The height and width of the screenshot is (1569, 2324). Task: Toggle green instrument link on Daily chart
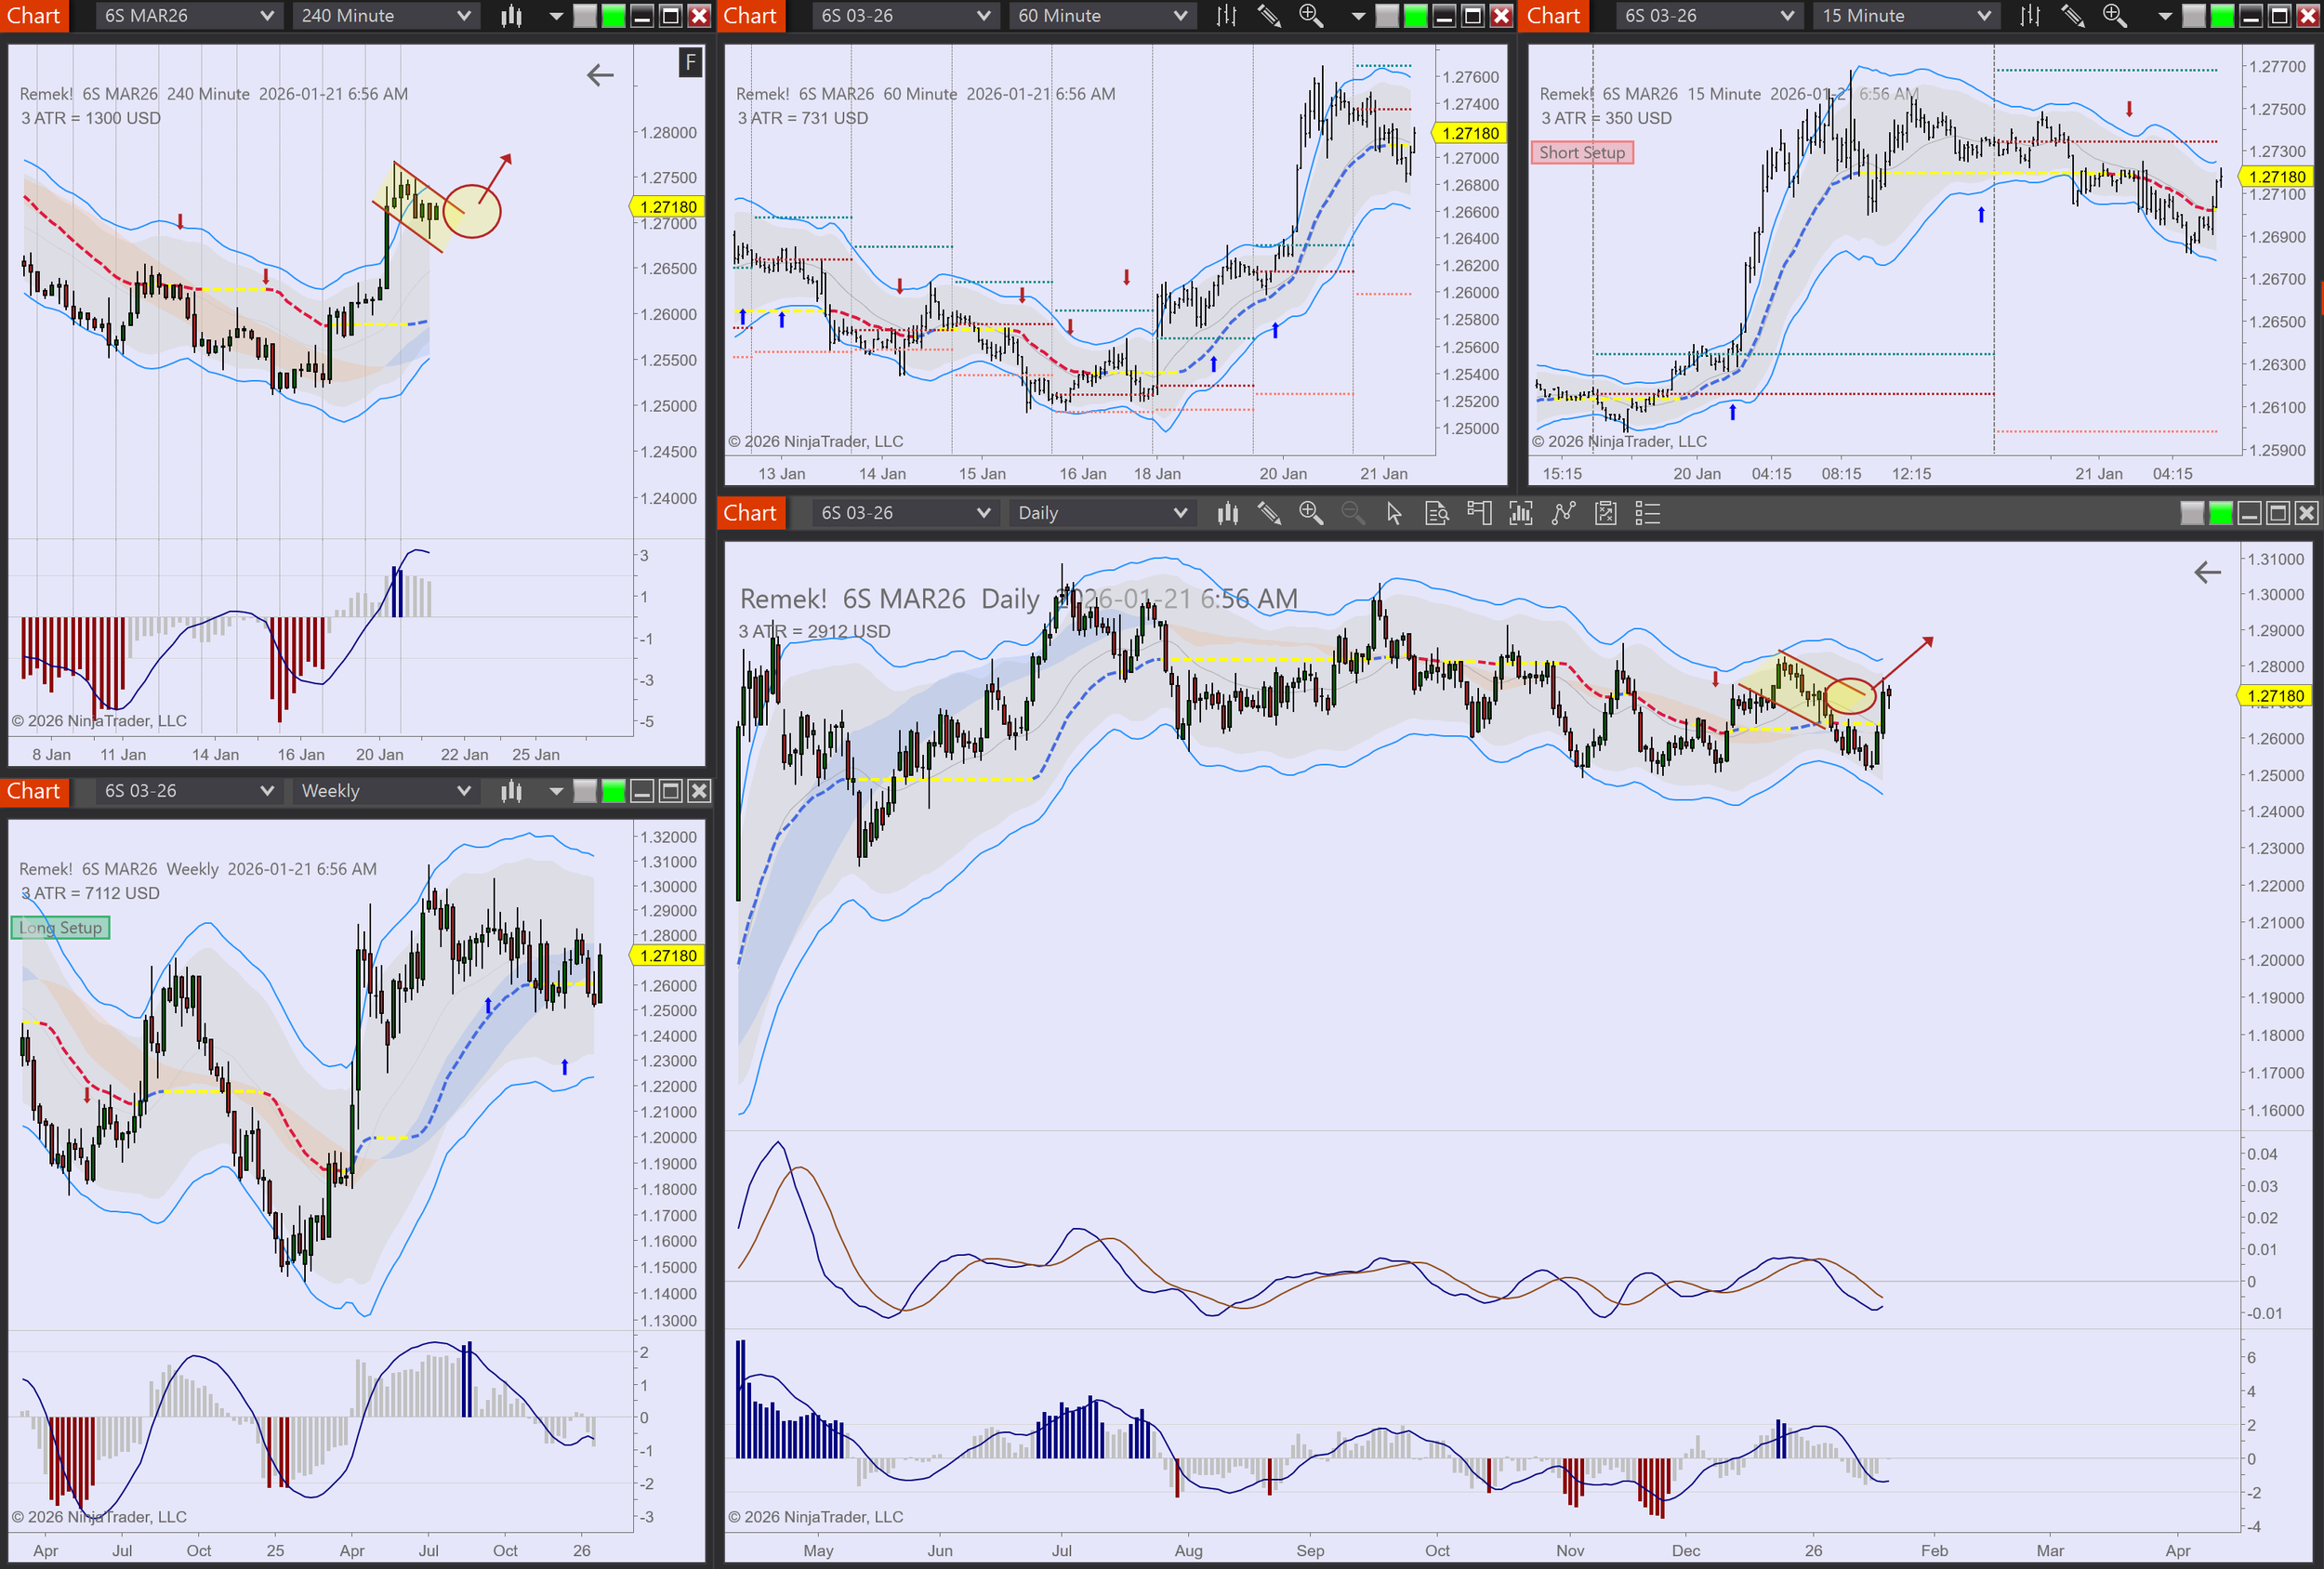click(2220, 513)
